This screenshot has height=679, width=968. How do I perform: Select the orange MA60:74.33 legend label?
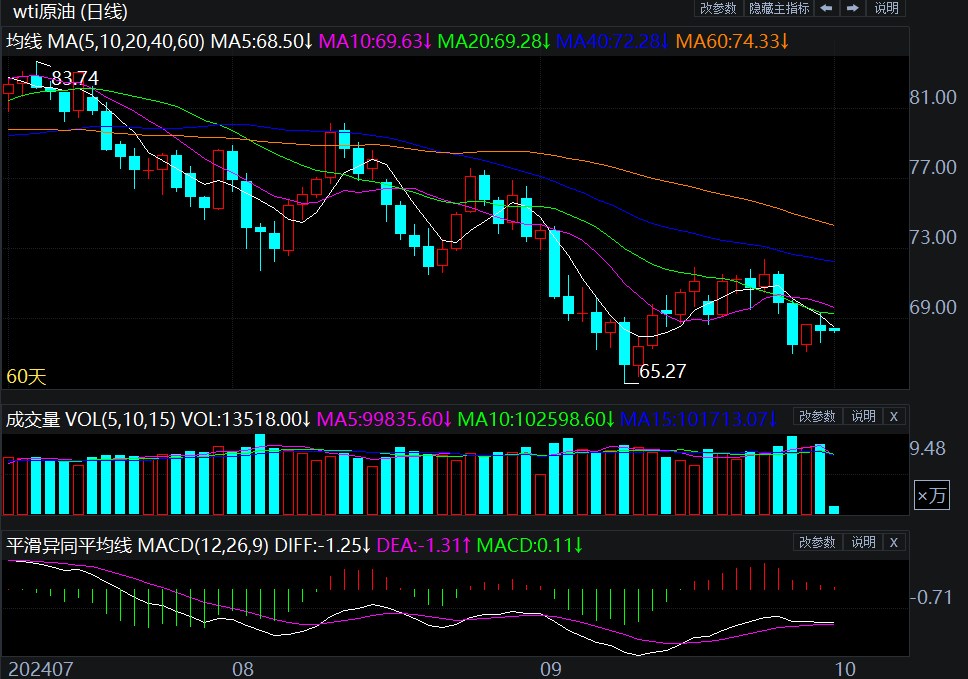click(x=733, y=41)
